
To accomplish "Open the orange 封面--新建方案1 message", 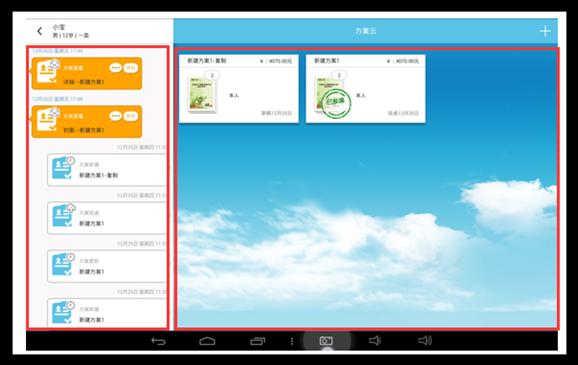I will pyautogui.click(x=87, y=122).
